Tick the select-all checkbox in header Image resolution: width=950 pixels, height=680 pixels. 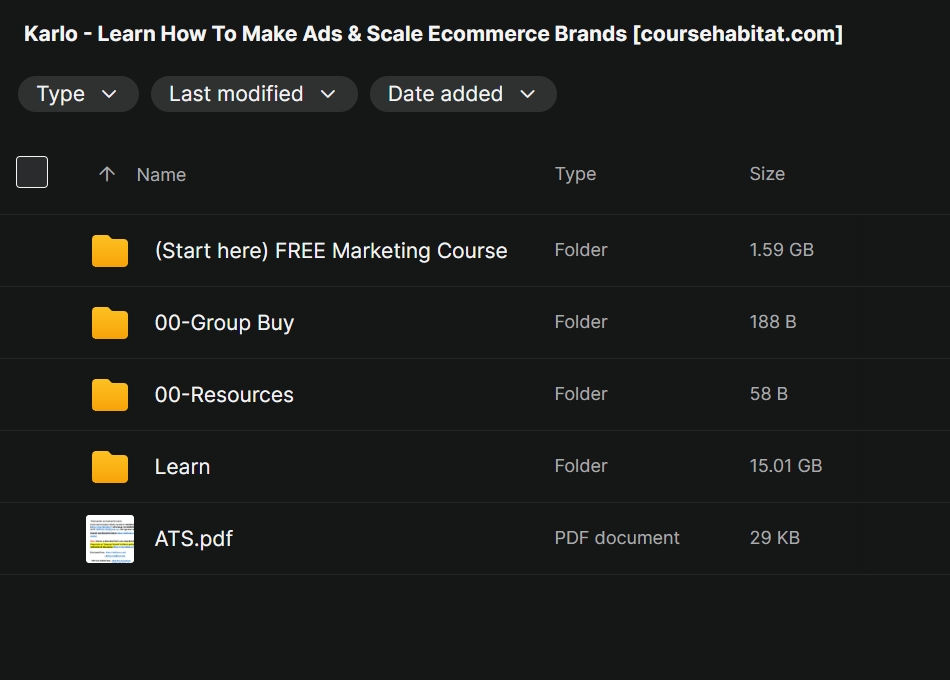pyautogui.click(x=32, y=172)
